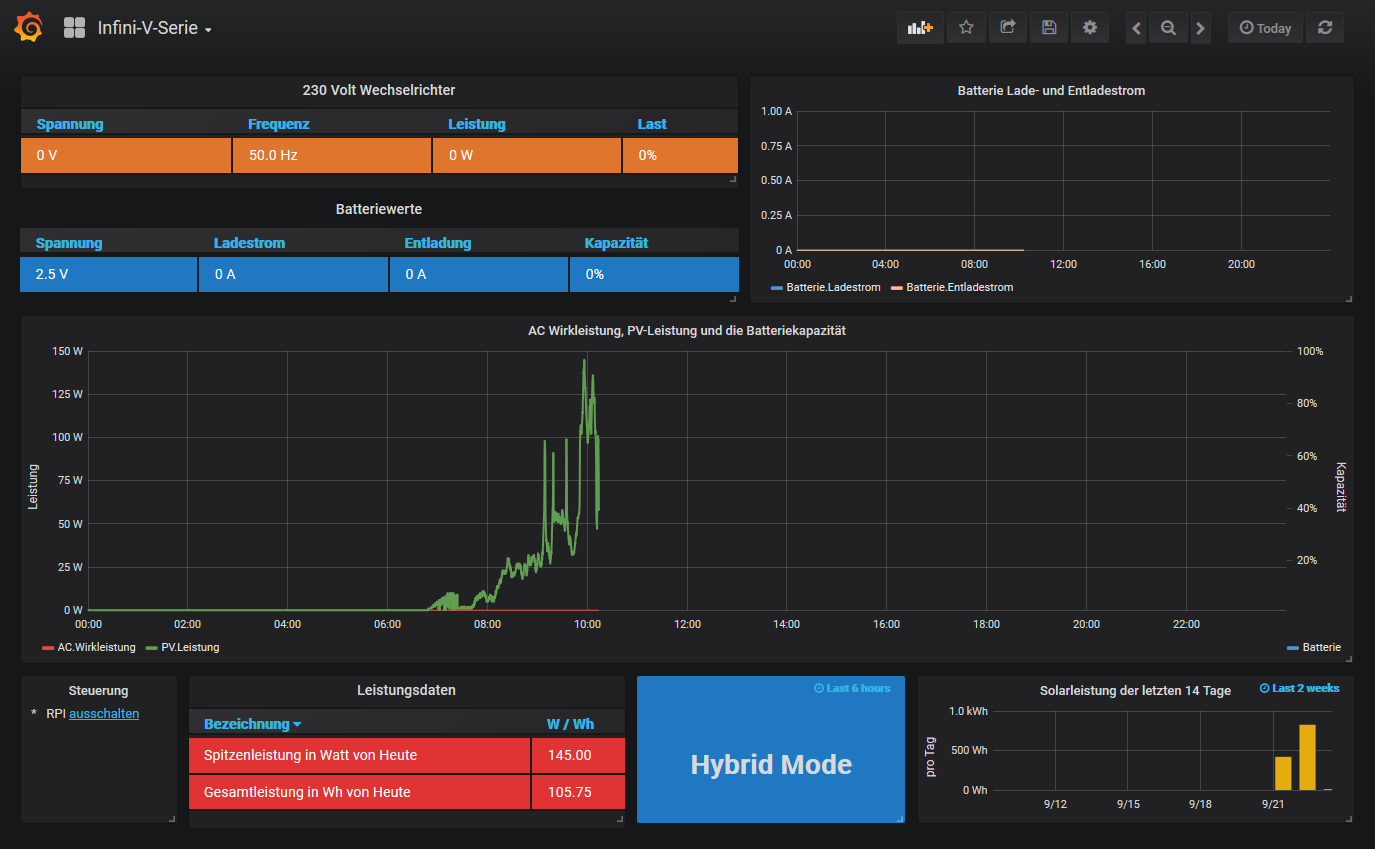This screenshot has width=1375, height=849.
Task: Click the RPI ausschalten link
Action: [x=103, y=714]
